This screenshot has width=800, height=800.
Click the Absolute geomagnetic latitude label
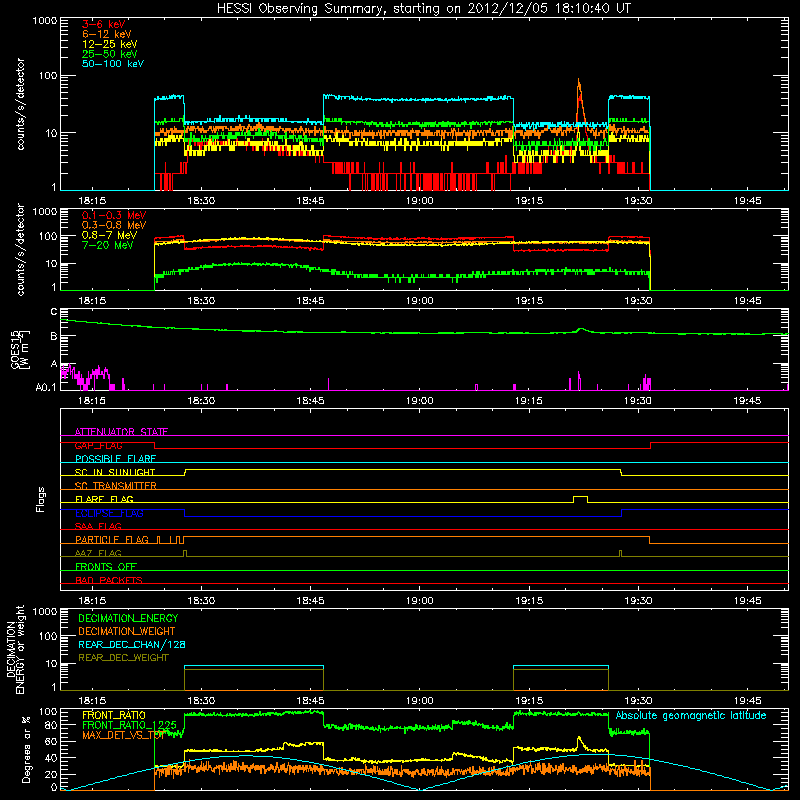[x=691, y=715]
